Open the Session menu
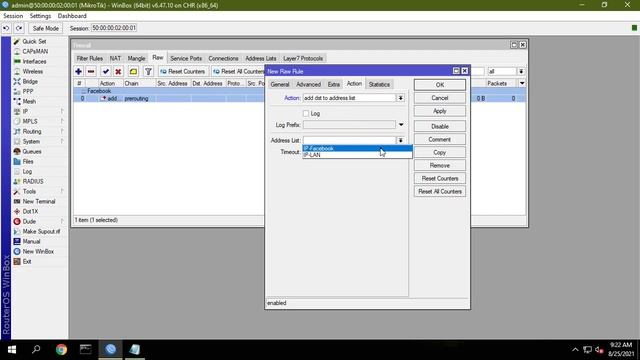640x360 pixels. [x=13, y=16]
